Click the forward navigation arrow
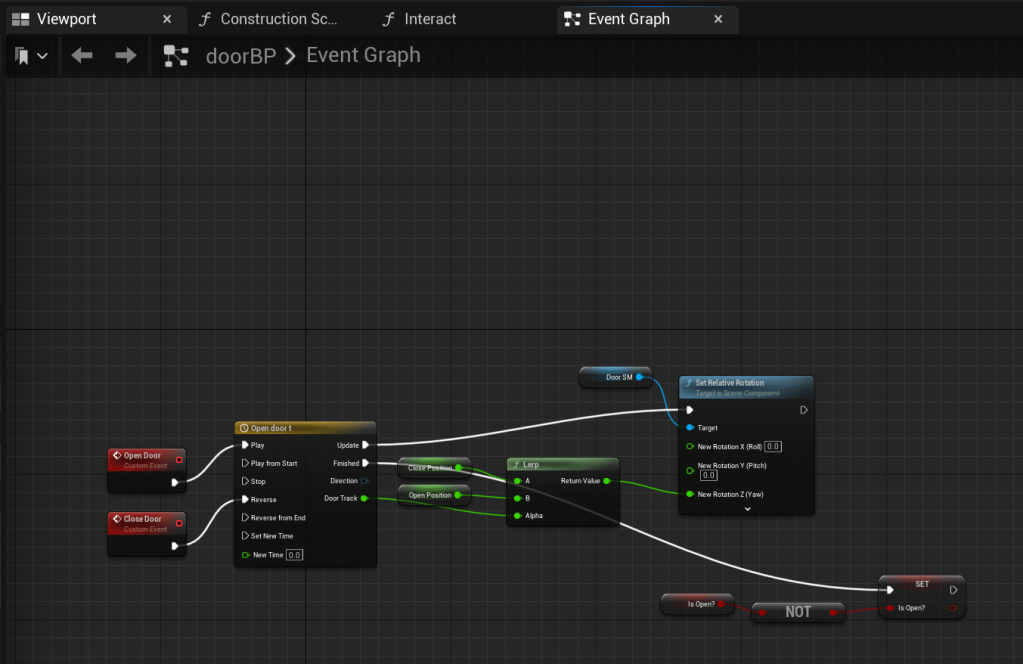This screenshot has width=1023, height=664. [125, 56]
